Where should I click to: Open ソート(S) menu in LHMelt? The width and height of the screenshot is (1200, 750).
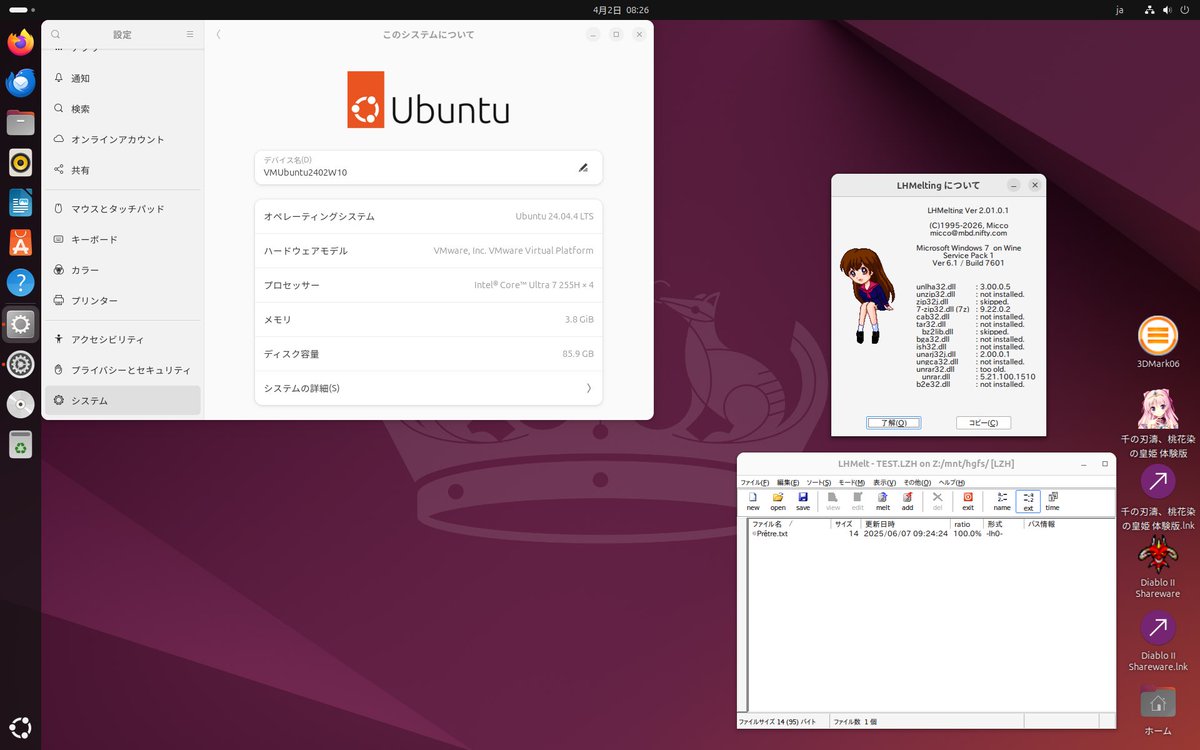click(x=819, y=482)
